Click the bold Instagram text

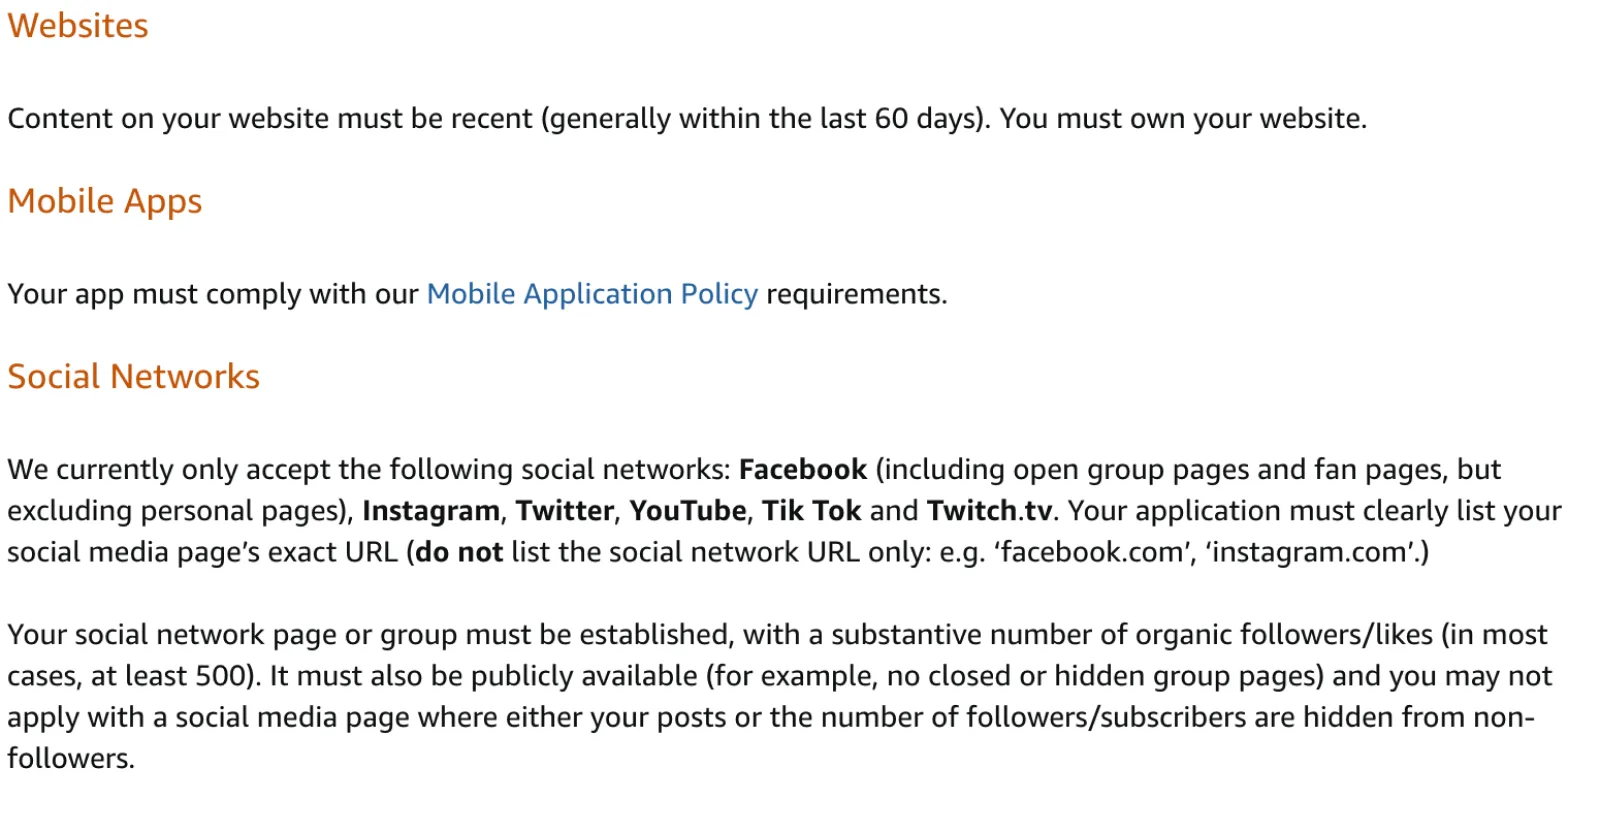click(431, 511)
